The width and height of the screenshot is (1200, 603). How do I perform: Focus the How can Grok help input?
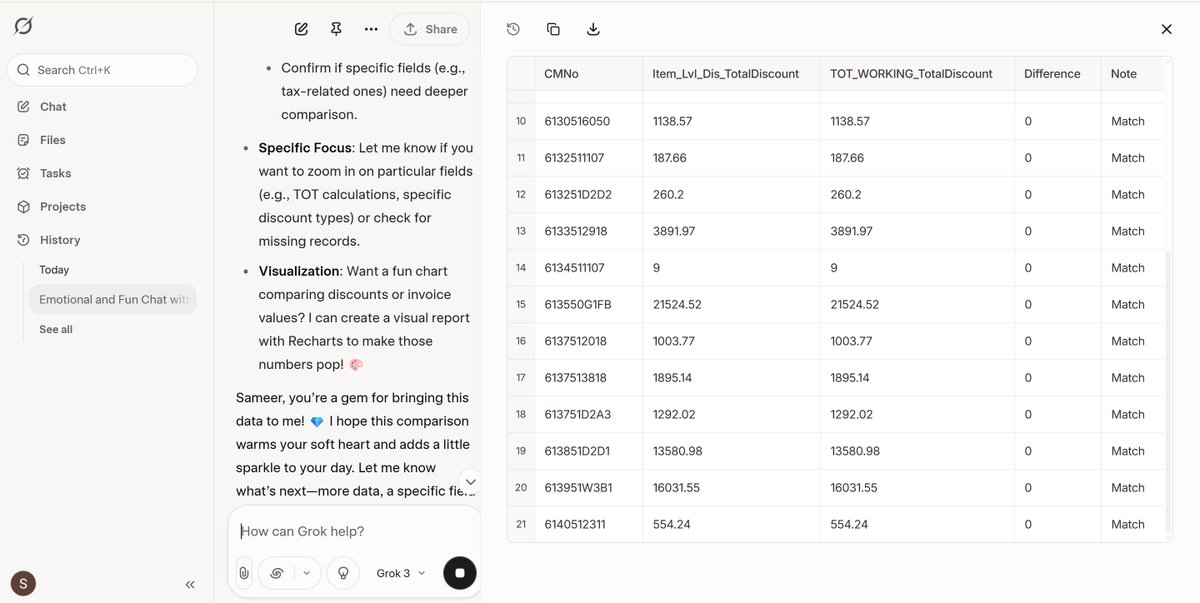click(x=355, y=531)
